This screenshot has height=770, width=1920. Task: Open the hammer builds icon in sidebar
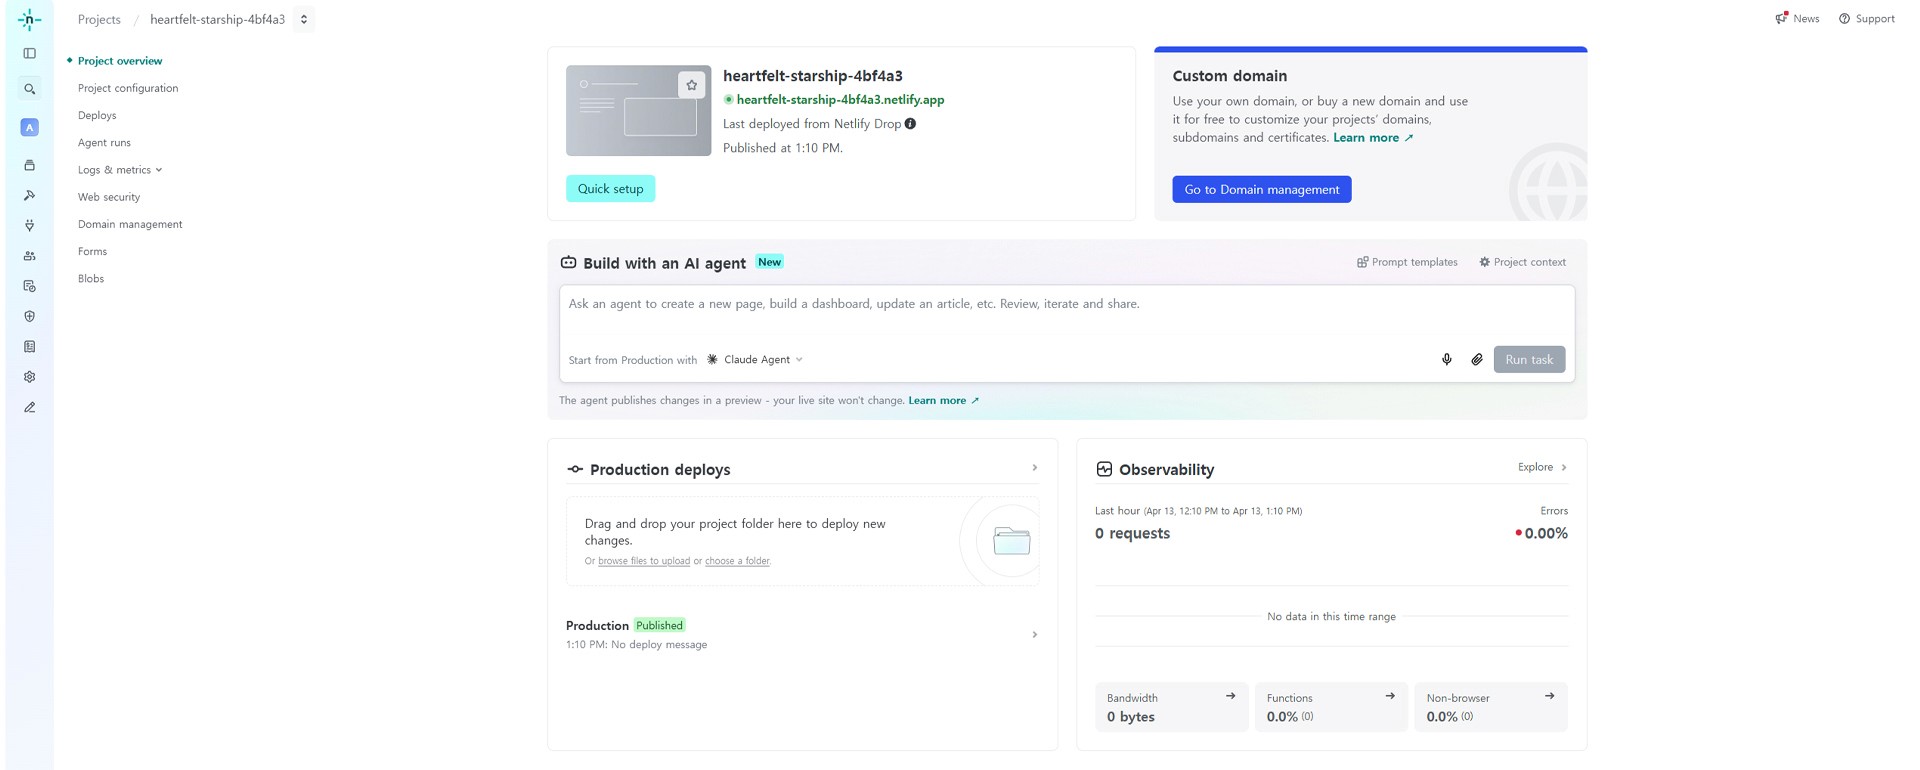click(x=30, y=195)
